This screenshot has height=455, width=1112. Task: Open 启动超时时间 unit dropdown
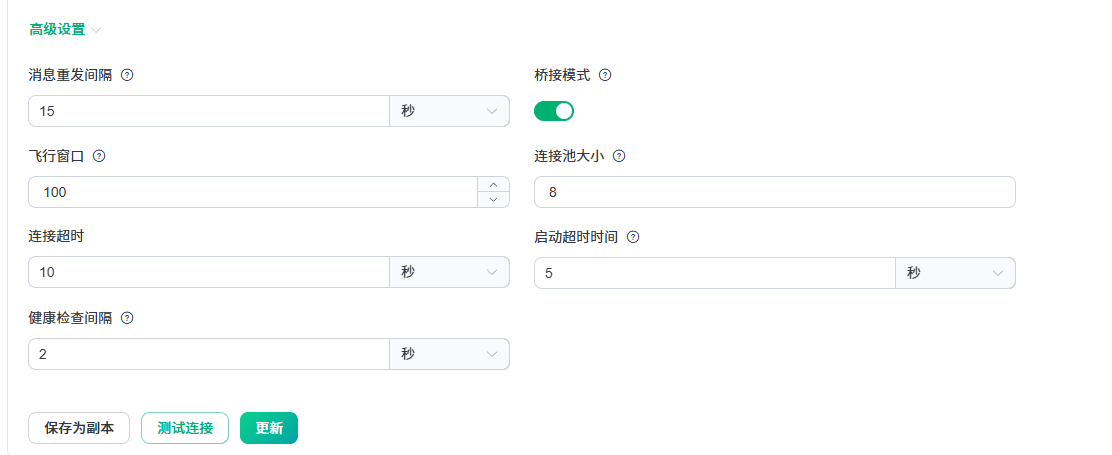pos(955,273)
